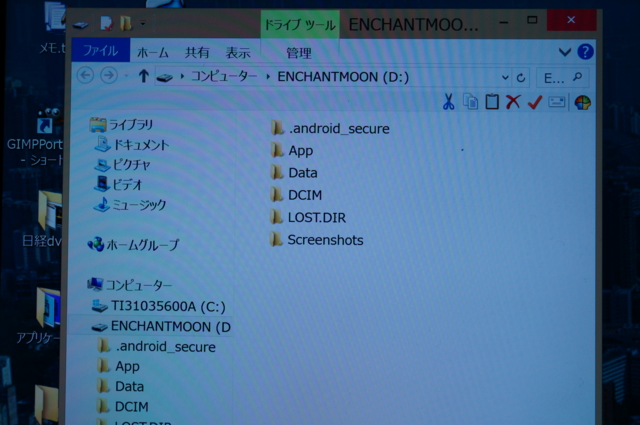The width and height of the screenshot is (640, 425).
Task: Switch to the 共有 ribbon tab
Action: point(197,53)
